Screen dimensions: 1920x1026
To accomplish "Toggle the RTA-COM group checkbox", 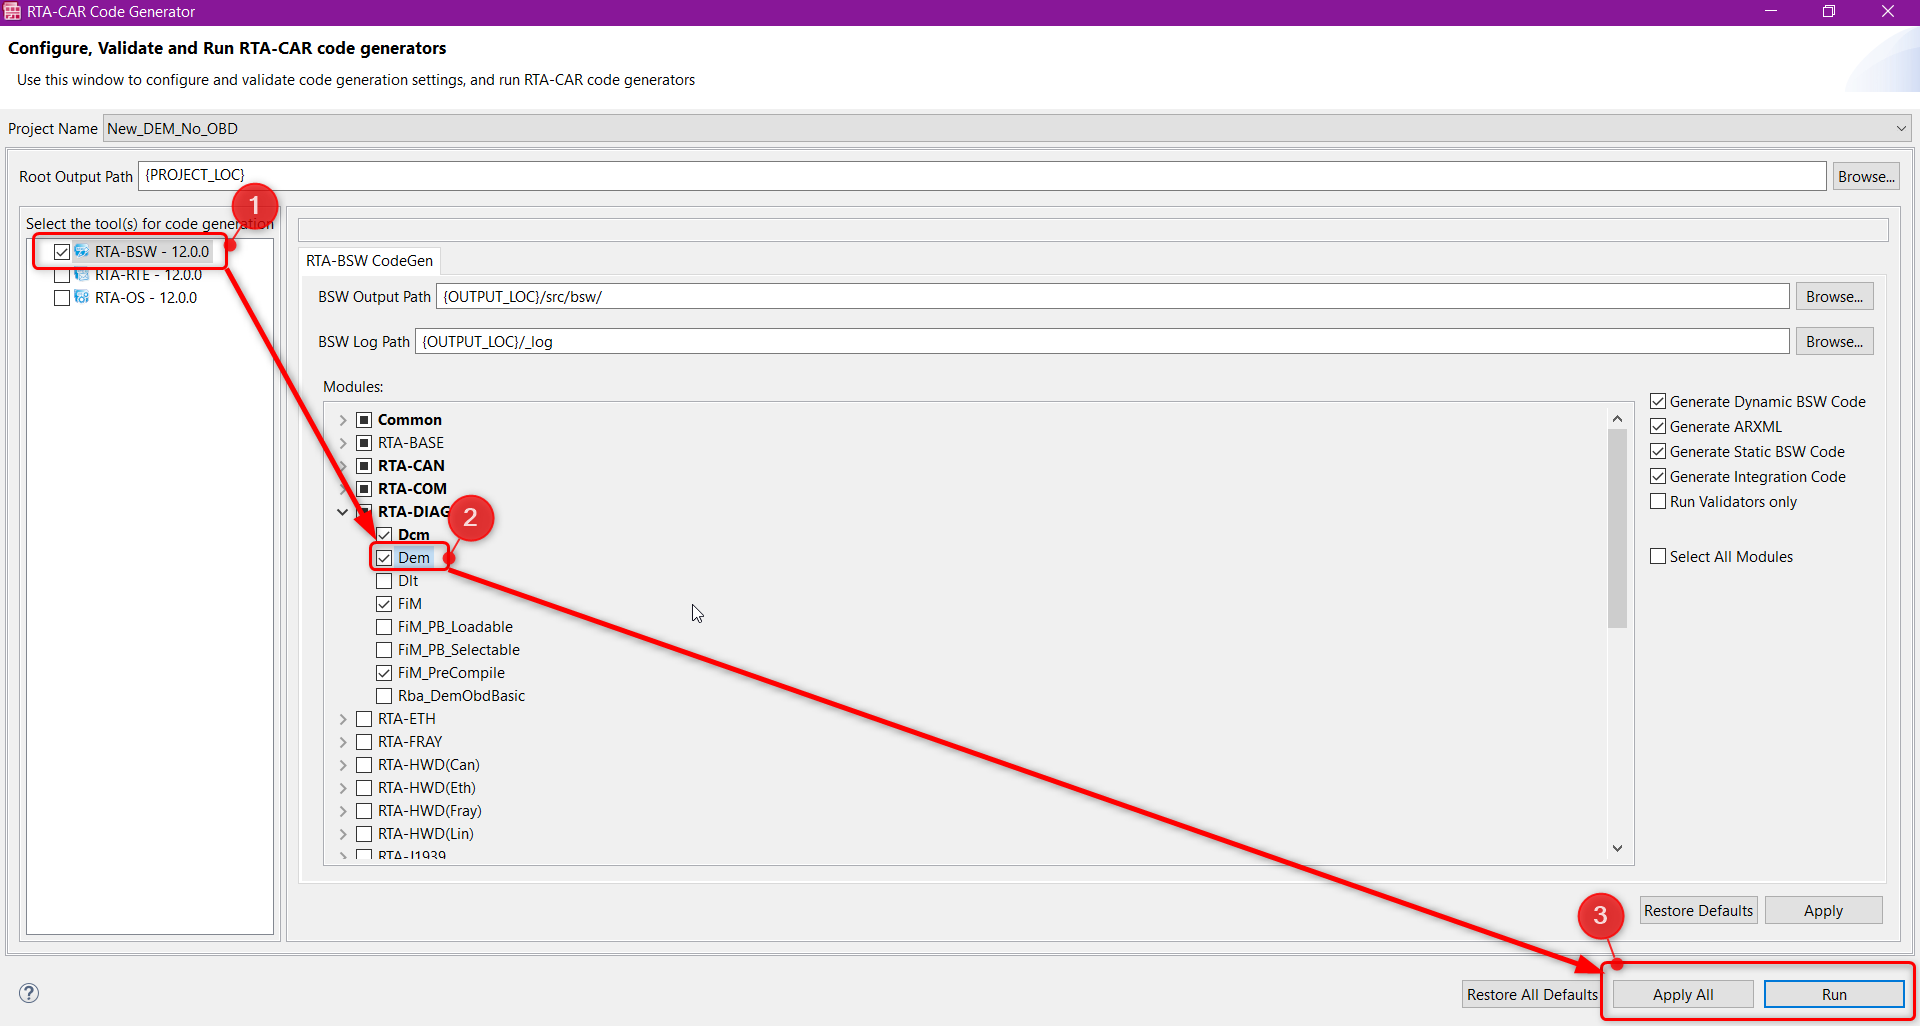I will tap(364, 489).
